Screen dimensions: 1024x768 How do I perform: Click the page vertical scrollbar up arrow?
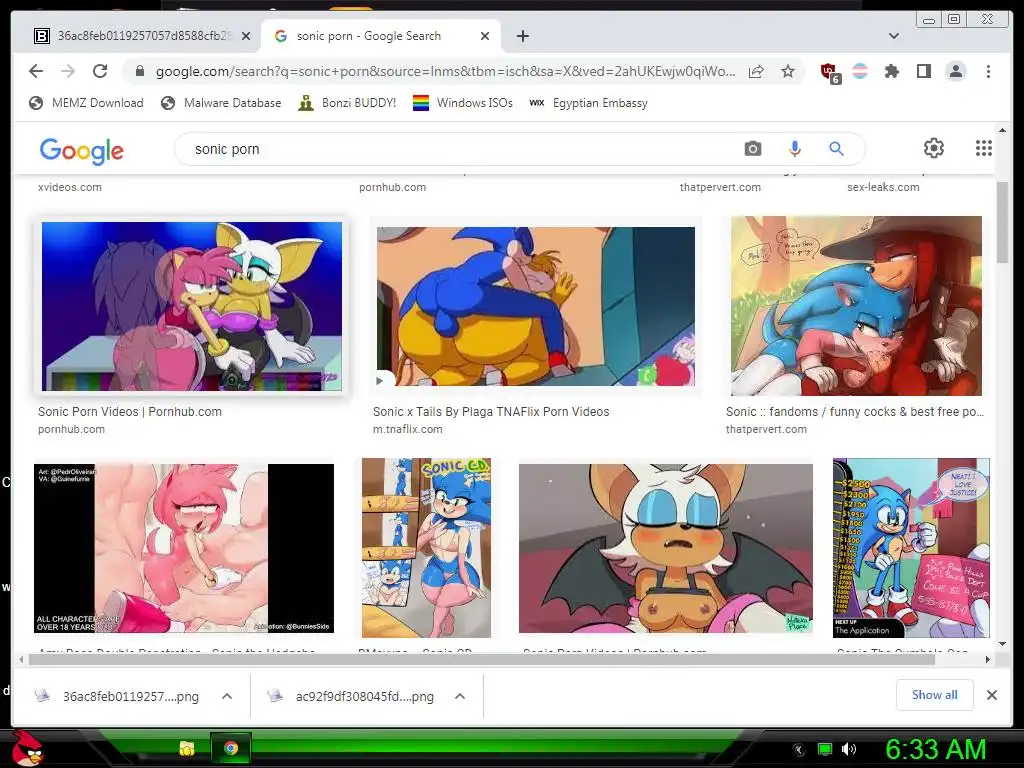tap(1002, 130)
